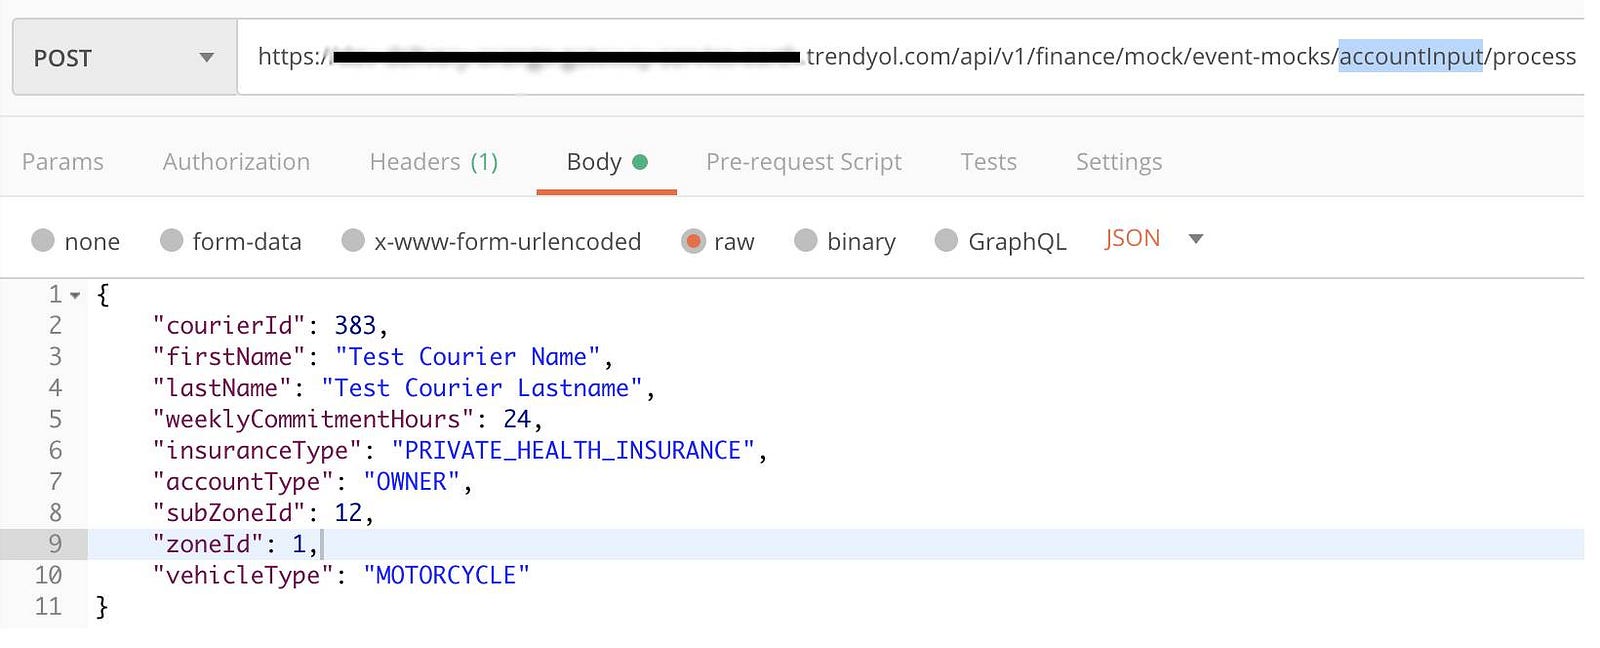Switch to the Authorization tab

(236, 162)
